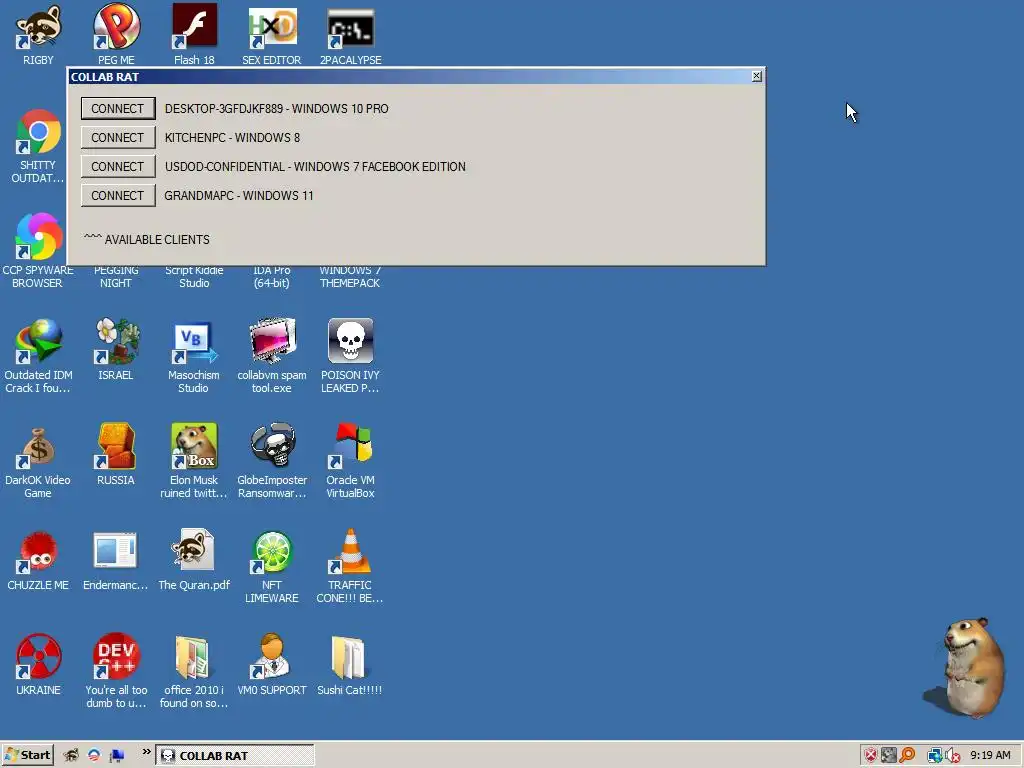The width and height of the screenshot is (1024, 768).
Task: Select the HxD hex editor icon
Action: point(272,27)
